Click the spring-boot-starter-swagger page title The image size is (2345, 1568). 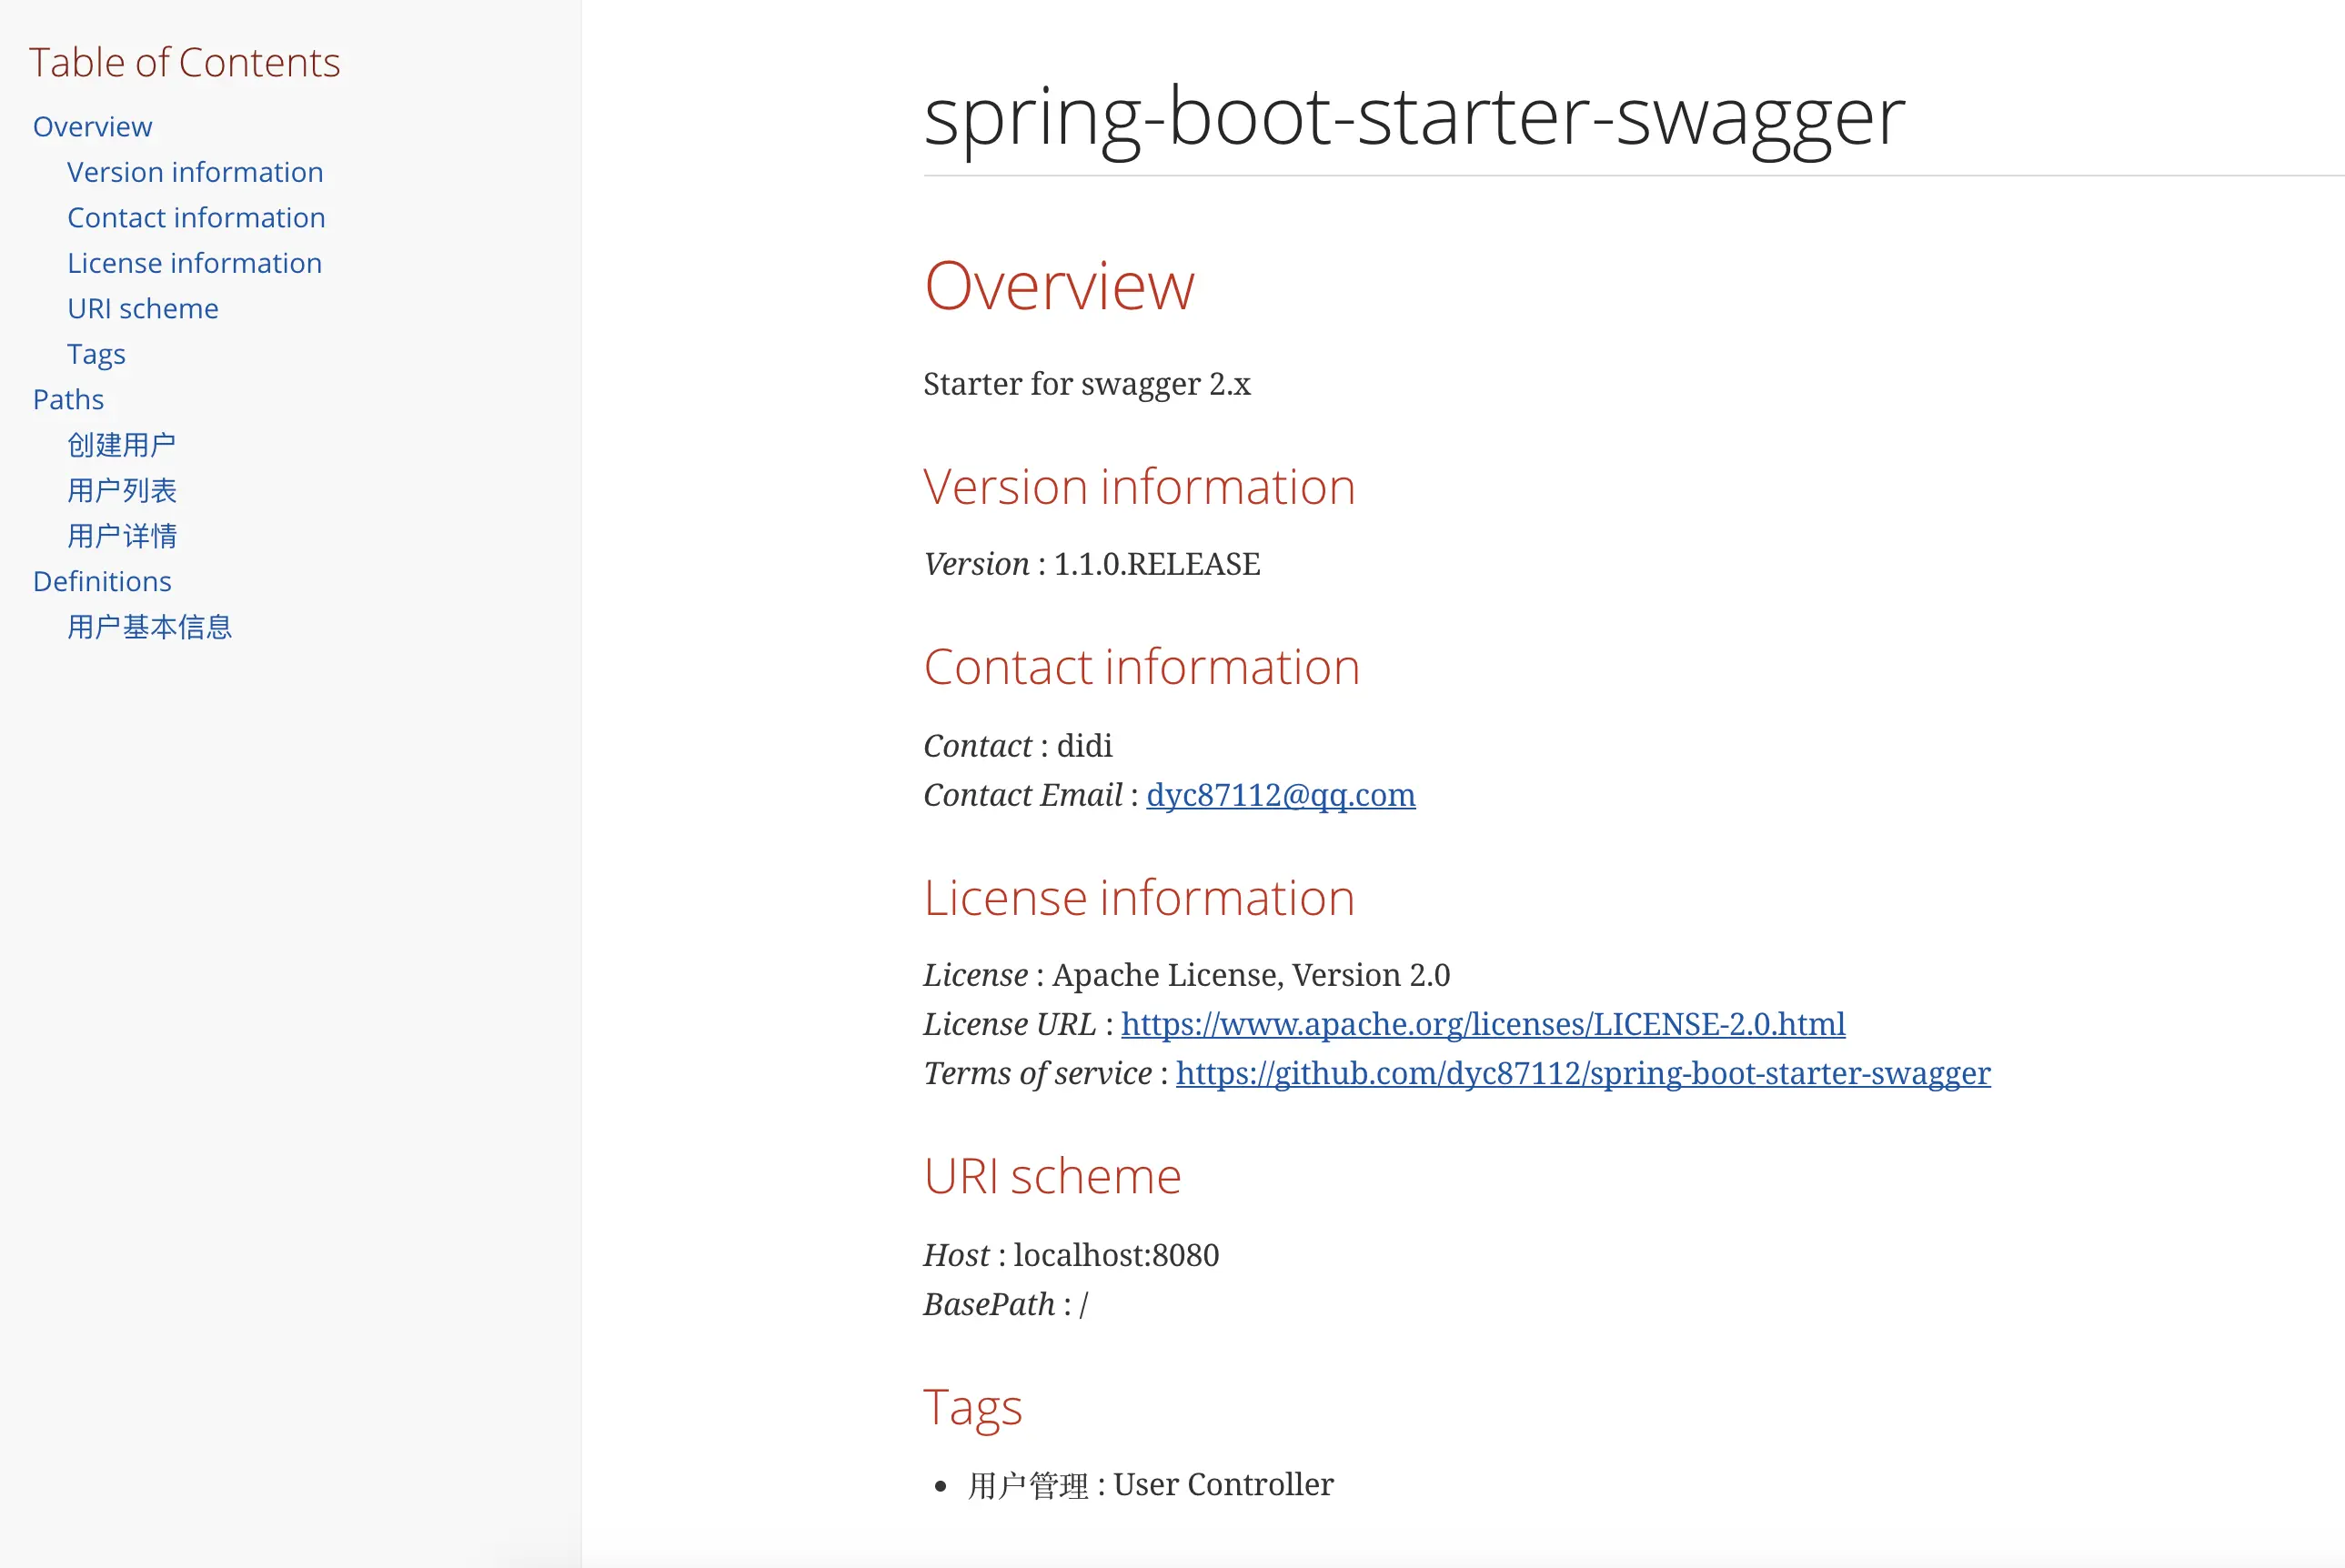click(x=1413, y=117)
